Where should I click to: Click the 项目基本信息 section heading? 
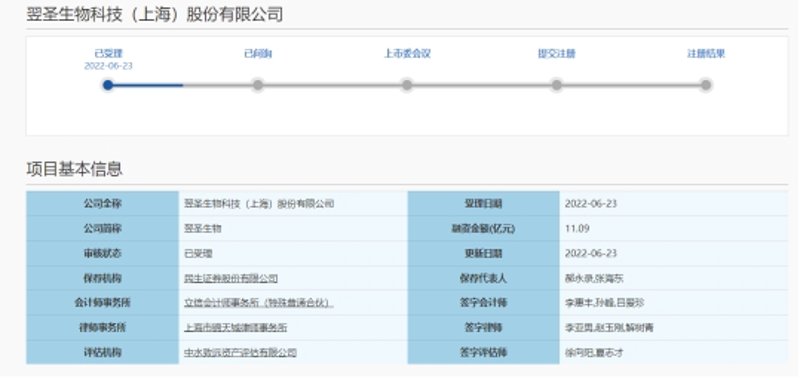click(74, 169)
